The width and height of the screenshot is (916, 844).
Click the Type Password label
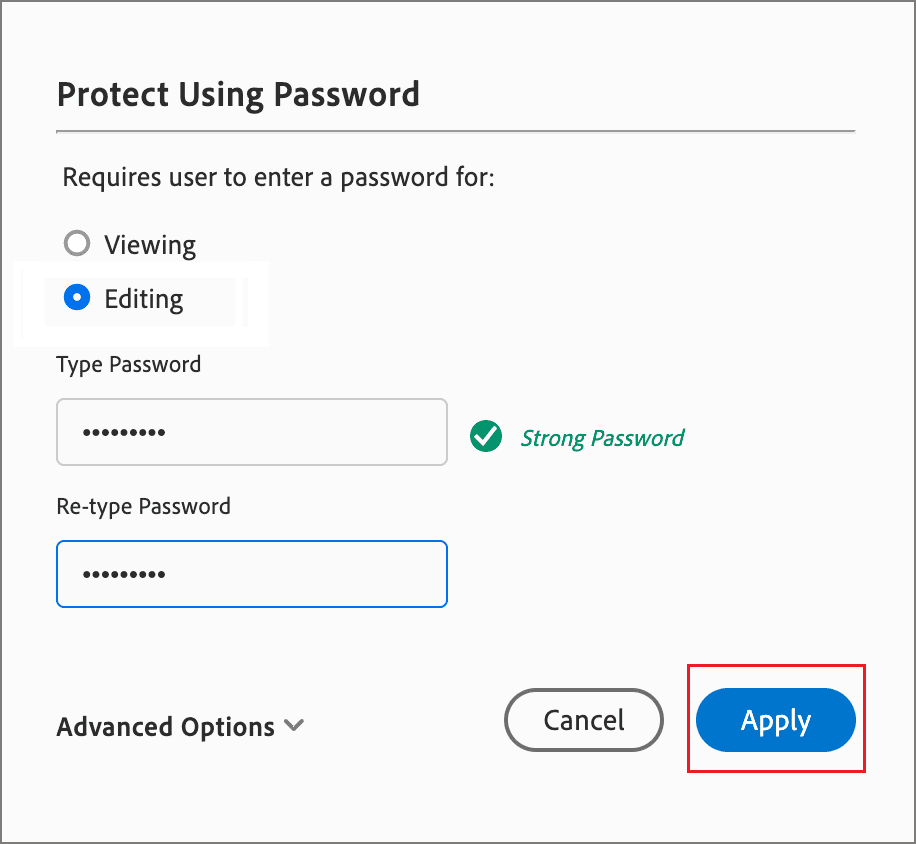point(128,364)
